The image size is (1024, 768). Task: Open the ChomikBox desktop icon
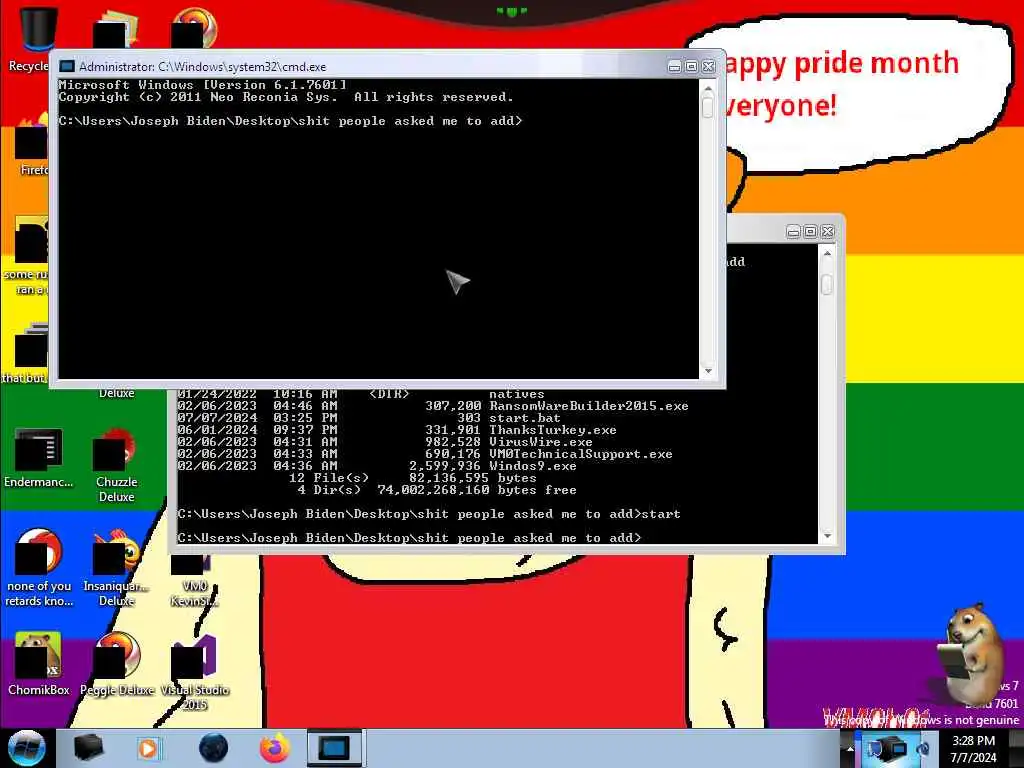(39, 664)
